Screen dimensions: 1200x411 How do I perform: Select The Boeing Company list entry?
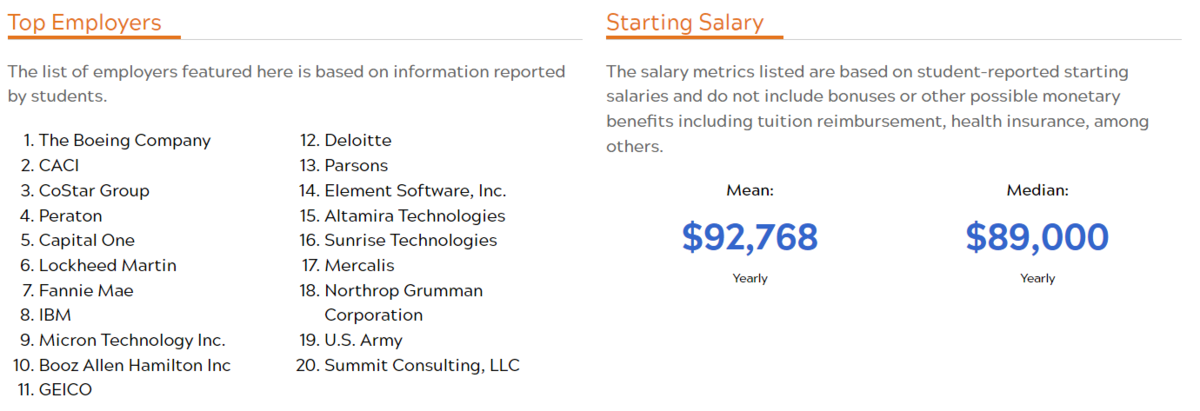[x=125, y=140]
